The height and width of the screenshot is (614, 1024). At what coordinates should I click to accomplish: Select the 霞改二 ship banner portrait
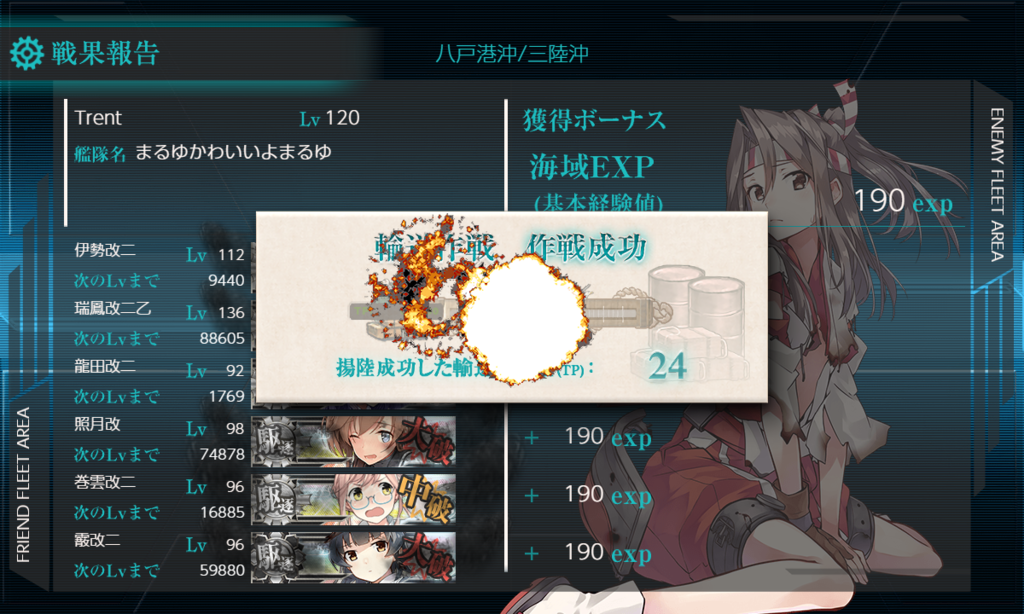click(353, 558)
